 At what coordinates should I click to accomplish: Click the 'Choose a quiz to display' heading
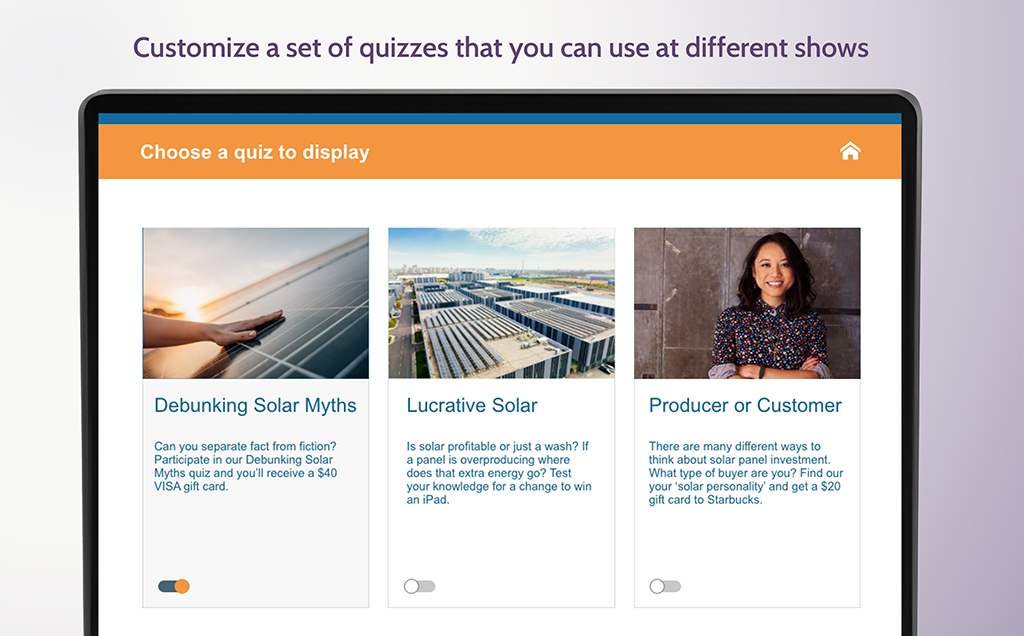[x=255, y=152]
